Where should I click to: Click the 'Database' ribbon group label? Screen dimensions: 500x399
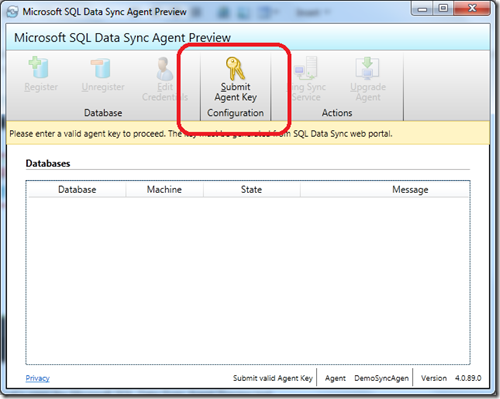tap(103, 113)
